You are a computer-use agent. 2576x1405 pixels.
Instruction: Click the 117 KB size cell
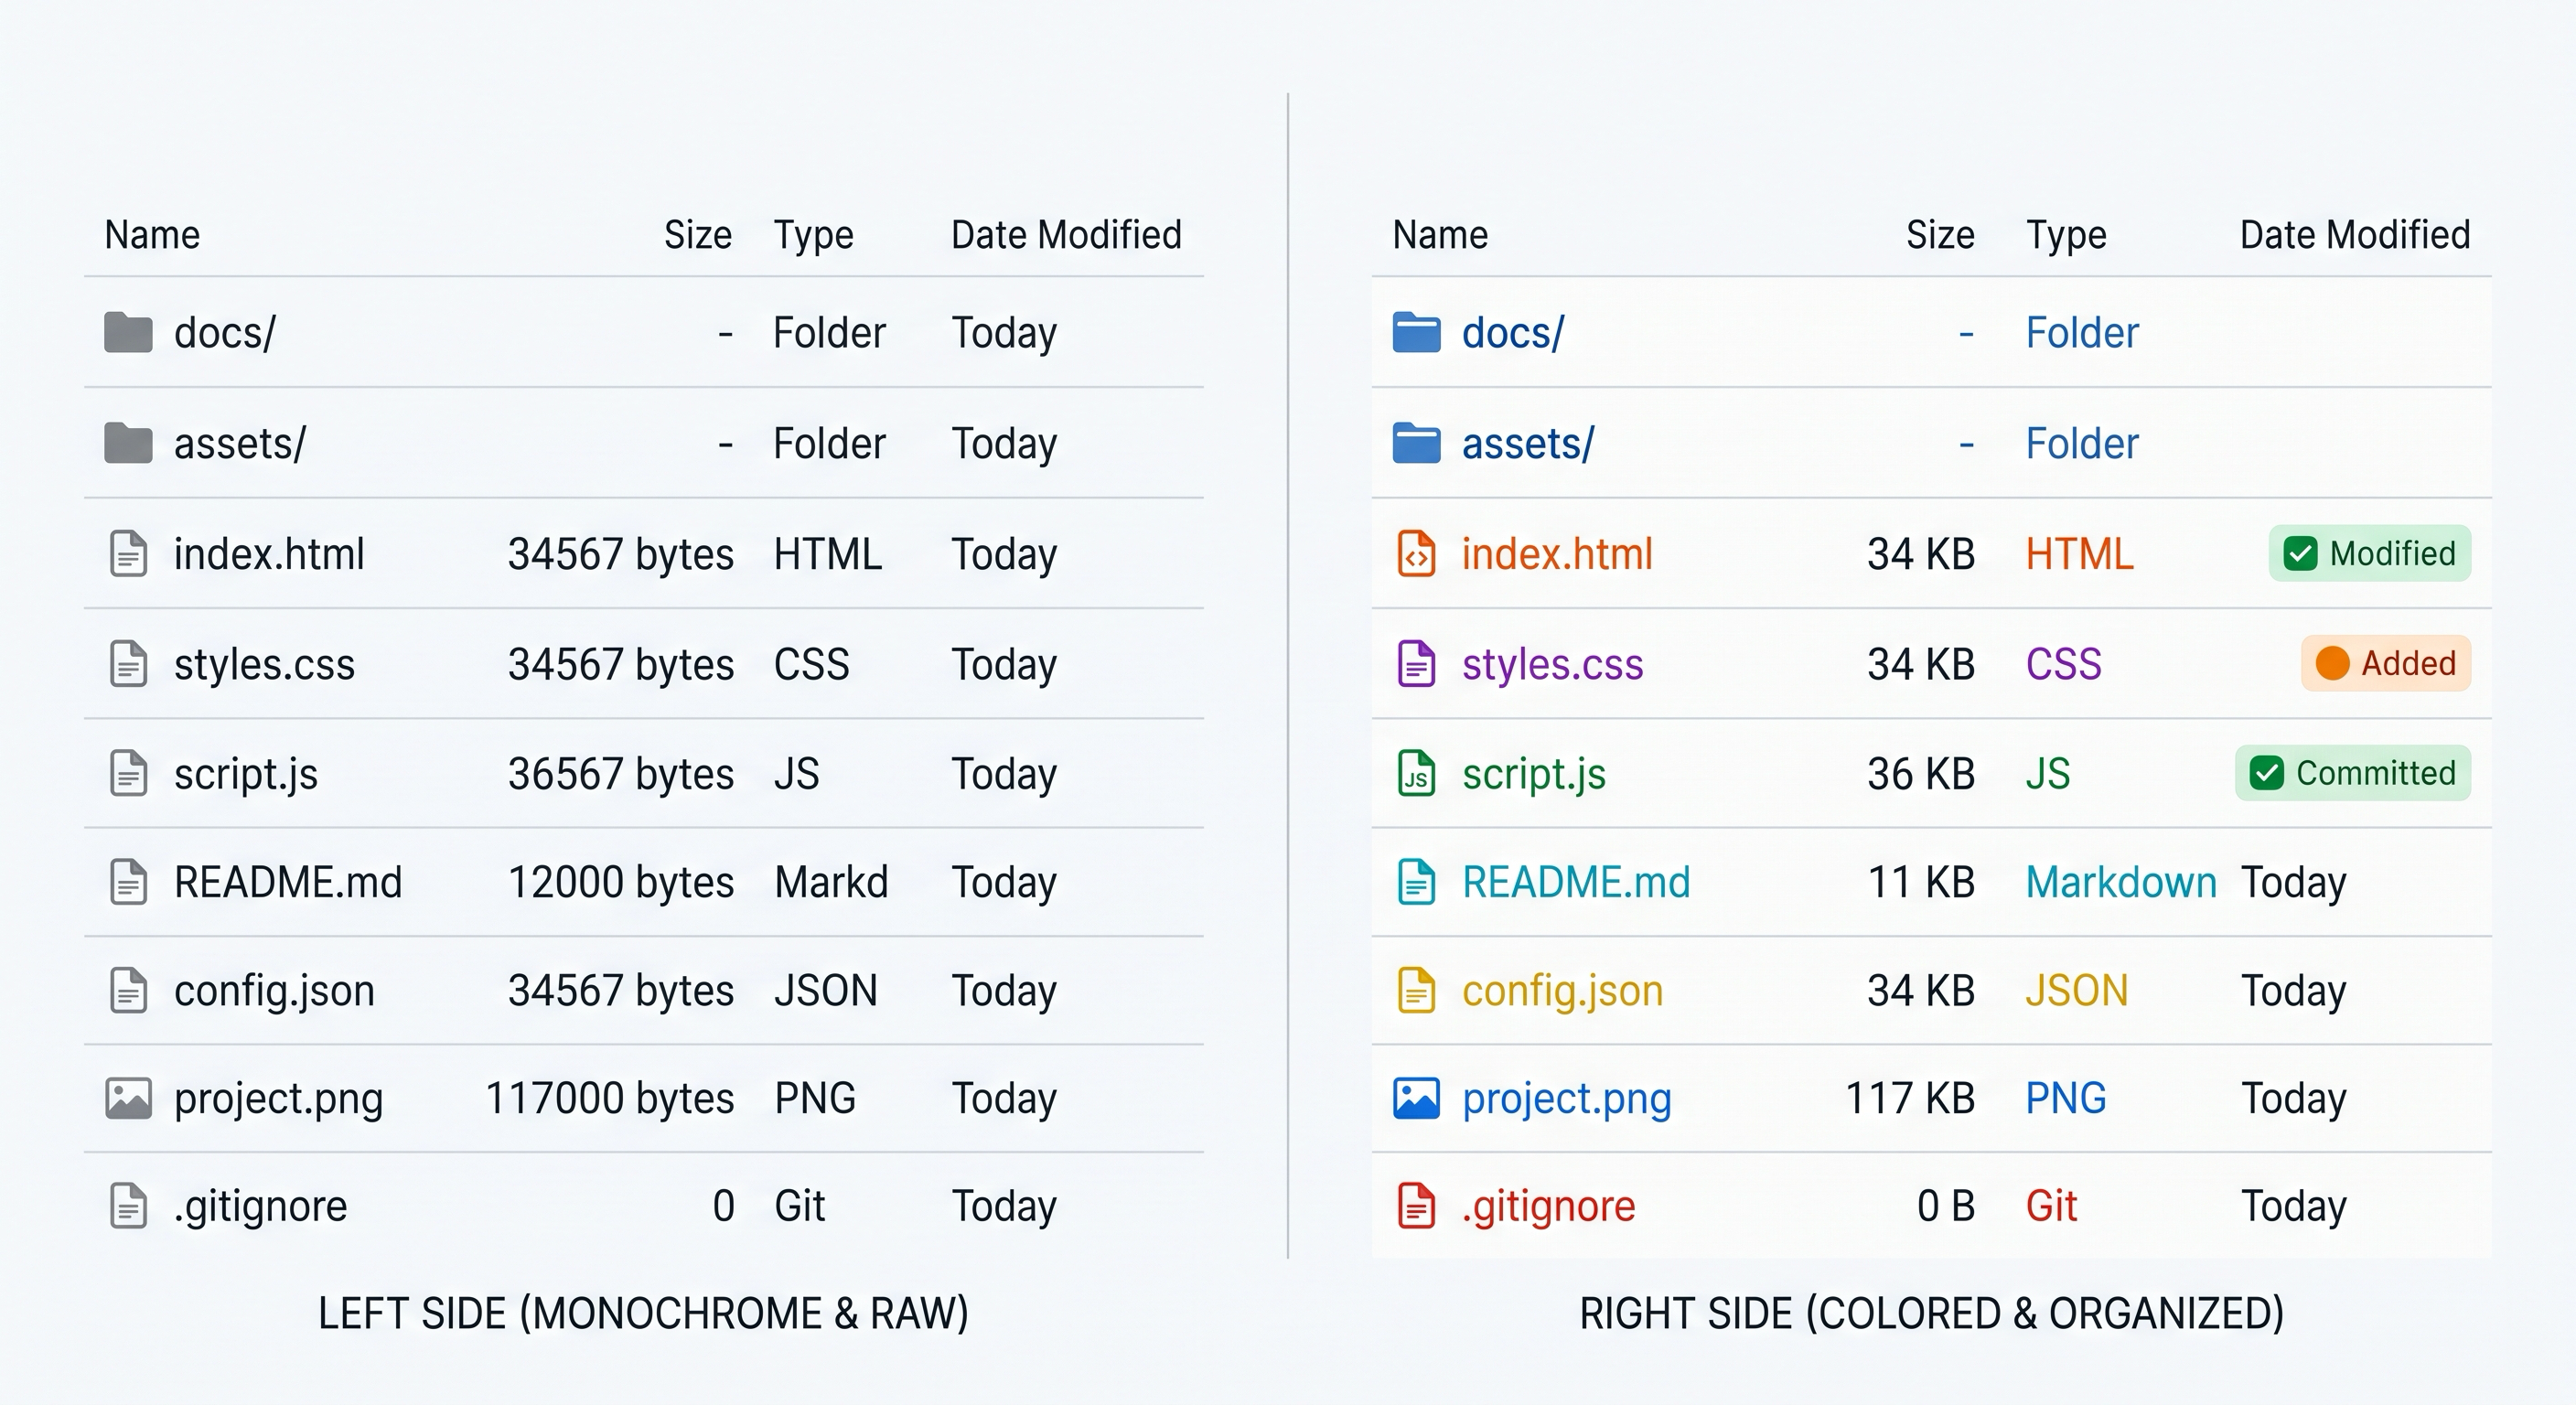click(1909, 1098)
